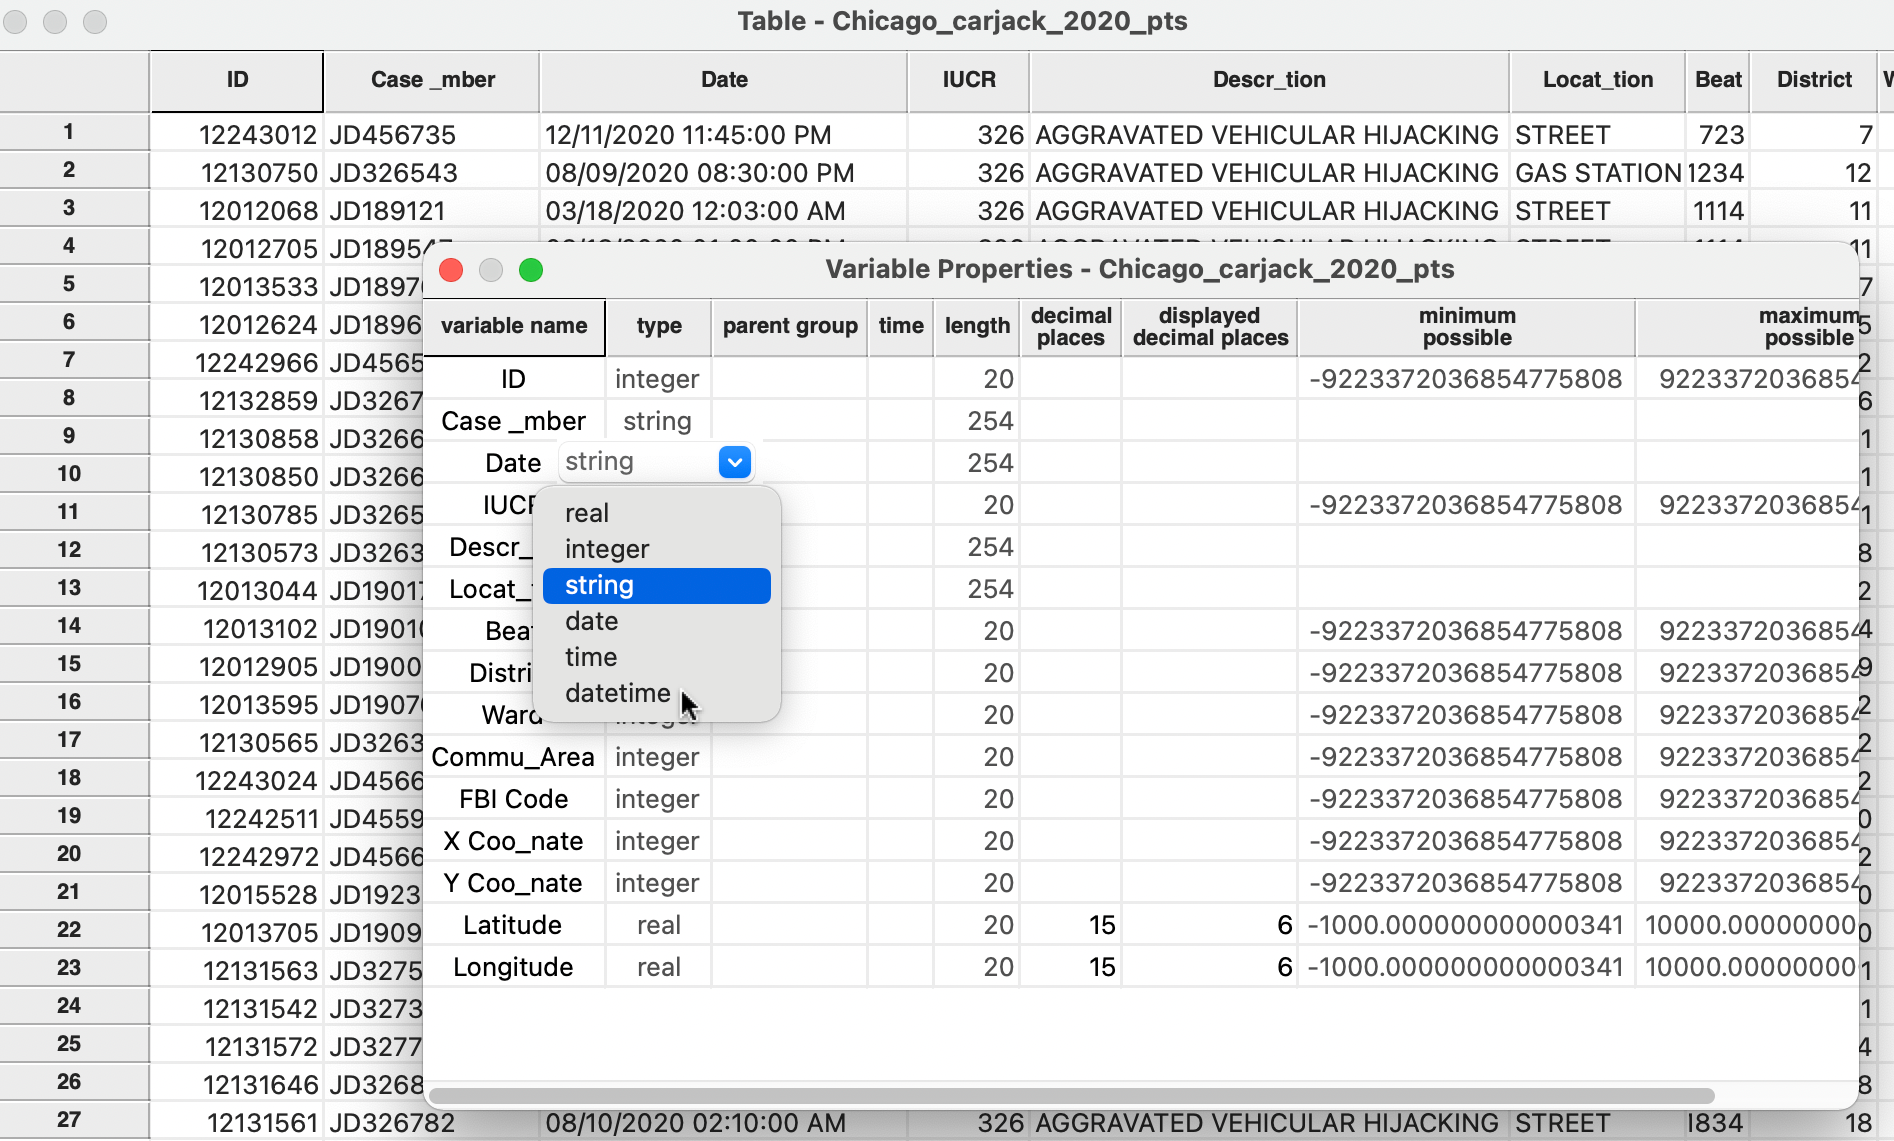Click table cell with case number JD456735
Viewport: 1894px width, 1141px height.
pos(432,135)
